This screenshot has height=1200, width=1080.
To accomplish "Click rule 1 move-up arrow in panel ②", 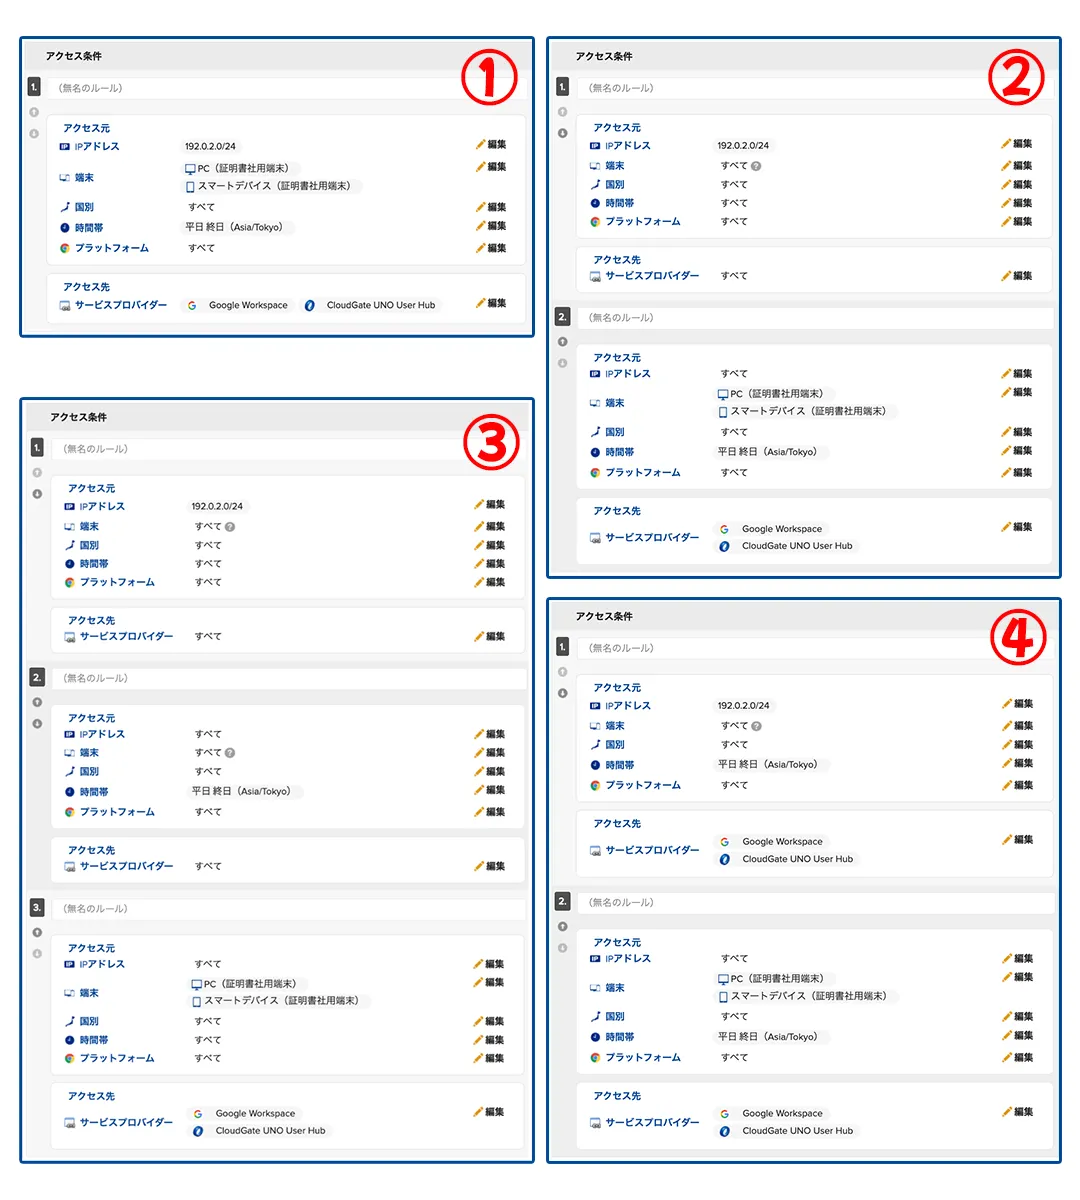I will coord(563,112).
